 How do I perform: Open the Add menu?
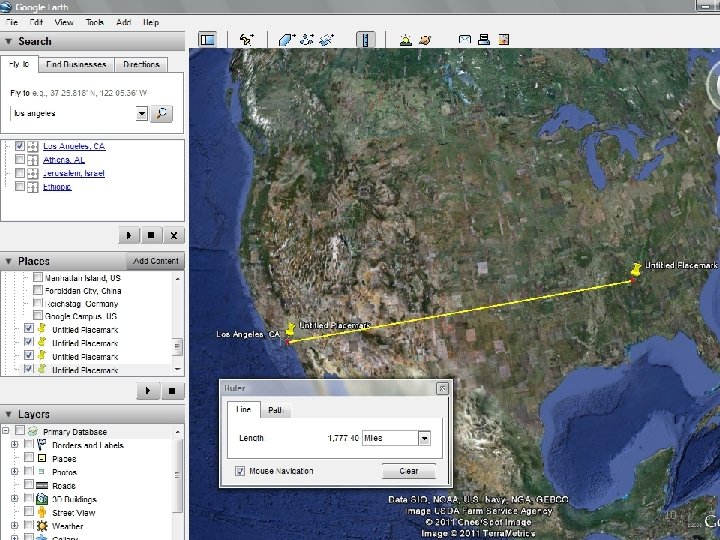[x=124, y=22]
